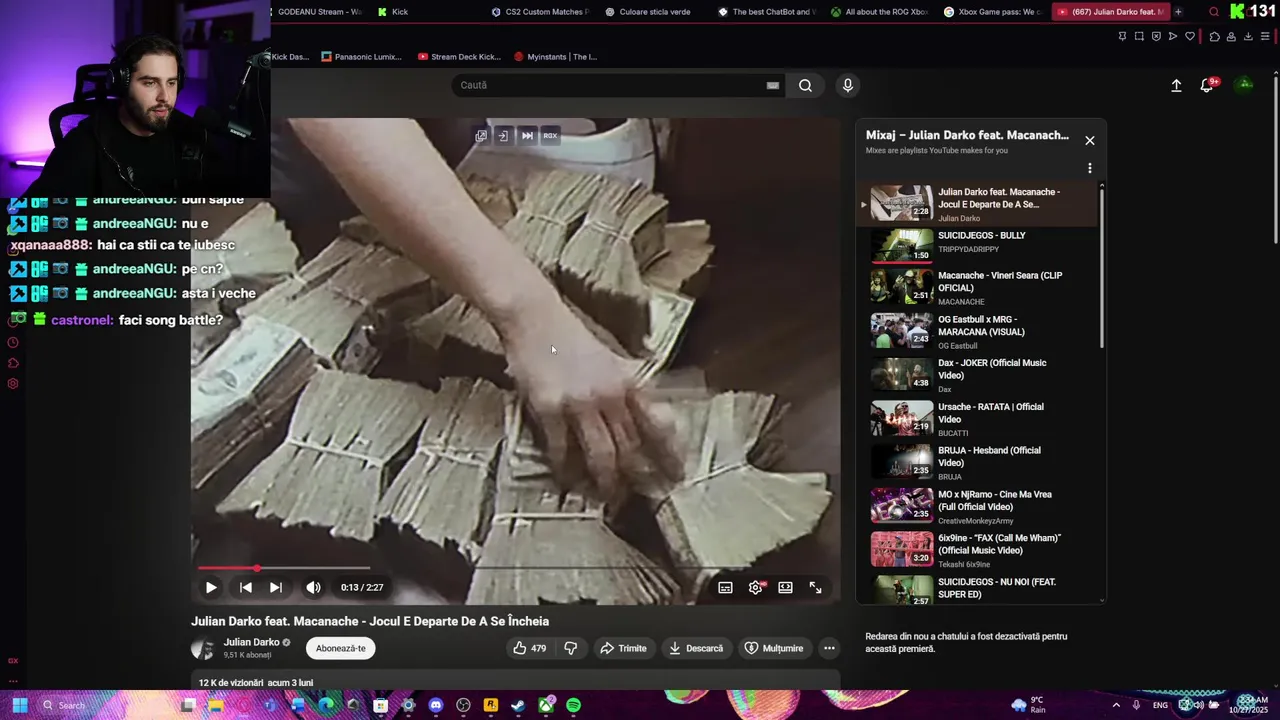Open Windows Start menu
The height and width of the screenshot is (720, 1280).
(x=19, y=705)
